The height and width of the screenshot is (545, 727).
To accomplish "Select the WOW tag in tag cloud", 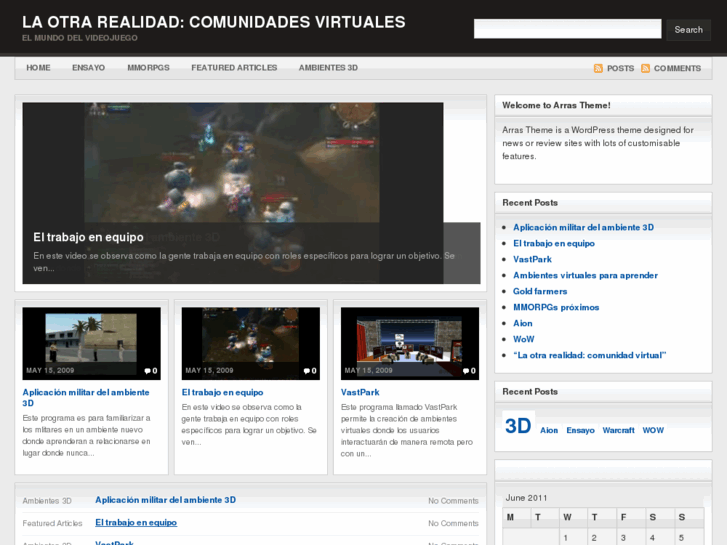I will 653,430.
